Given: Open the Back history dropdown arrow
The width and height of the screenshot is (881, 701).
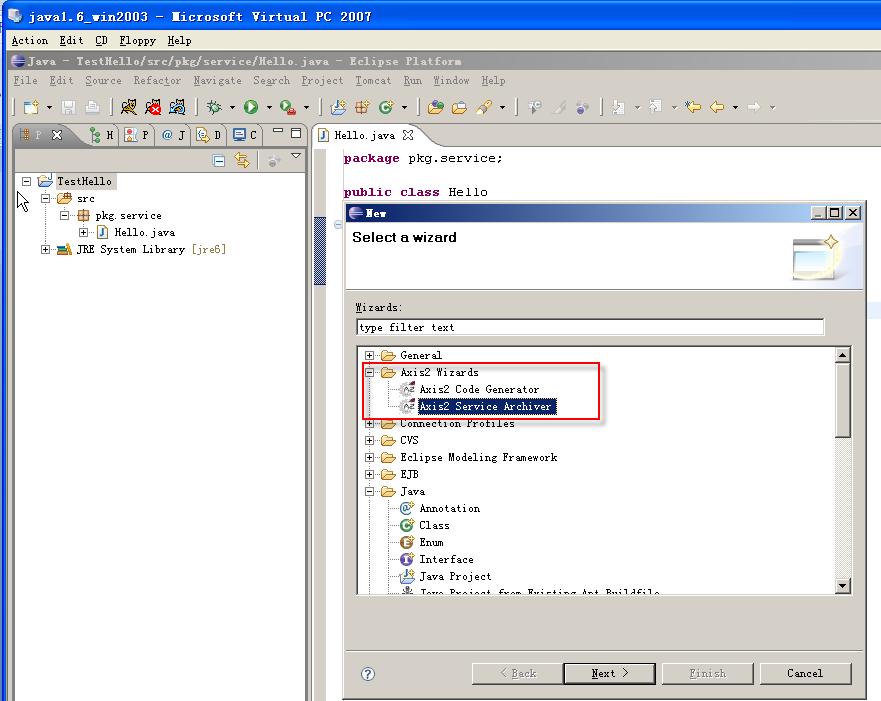Looking at the screenshot, I should point(735,107).
